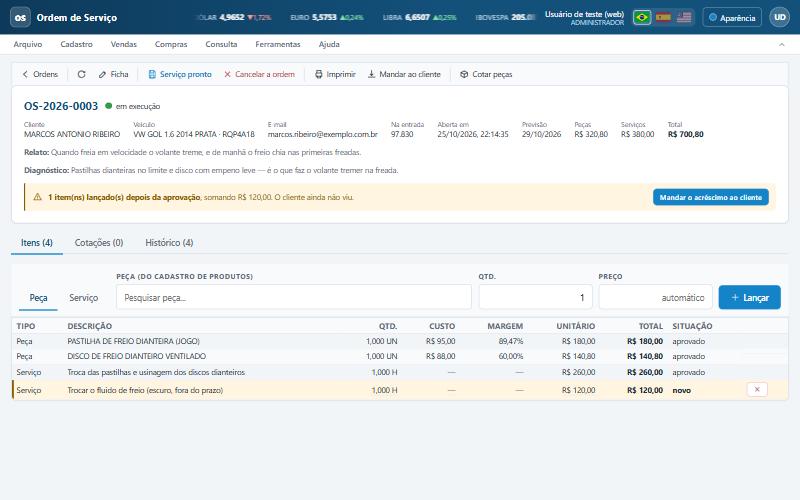Open Ficha with the pencil icon
800x500 pixels.
point(113,74)
